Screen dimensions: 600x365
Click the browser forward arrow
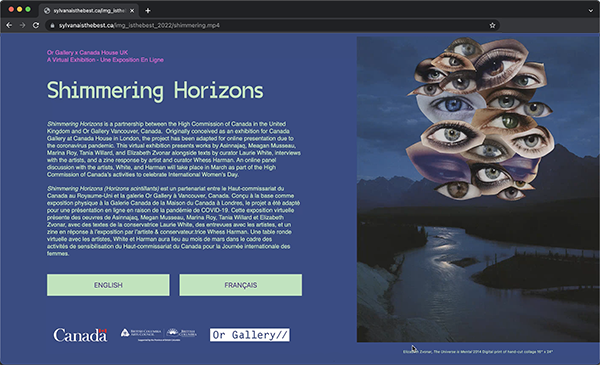click(x=22, y=25)
